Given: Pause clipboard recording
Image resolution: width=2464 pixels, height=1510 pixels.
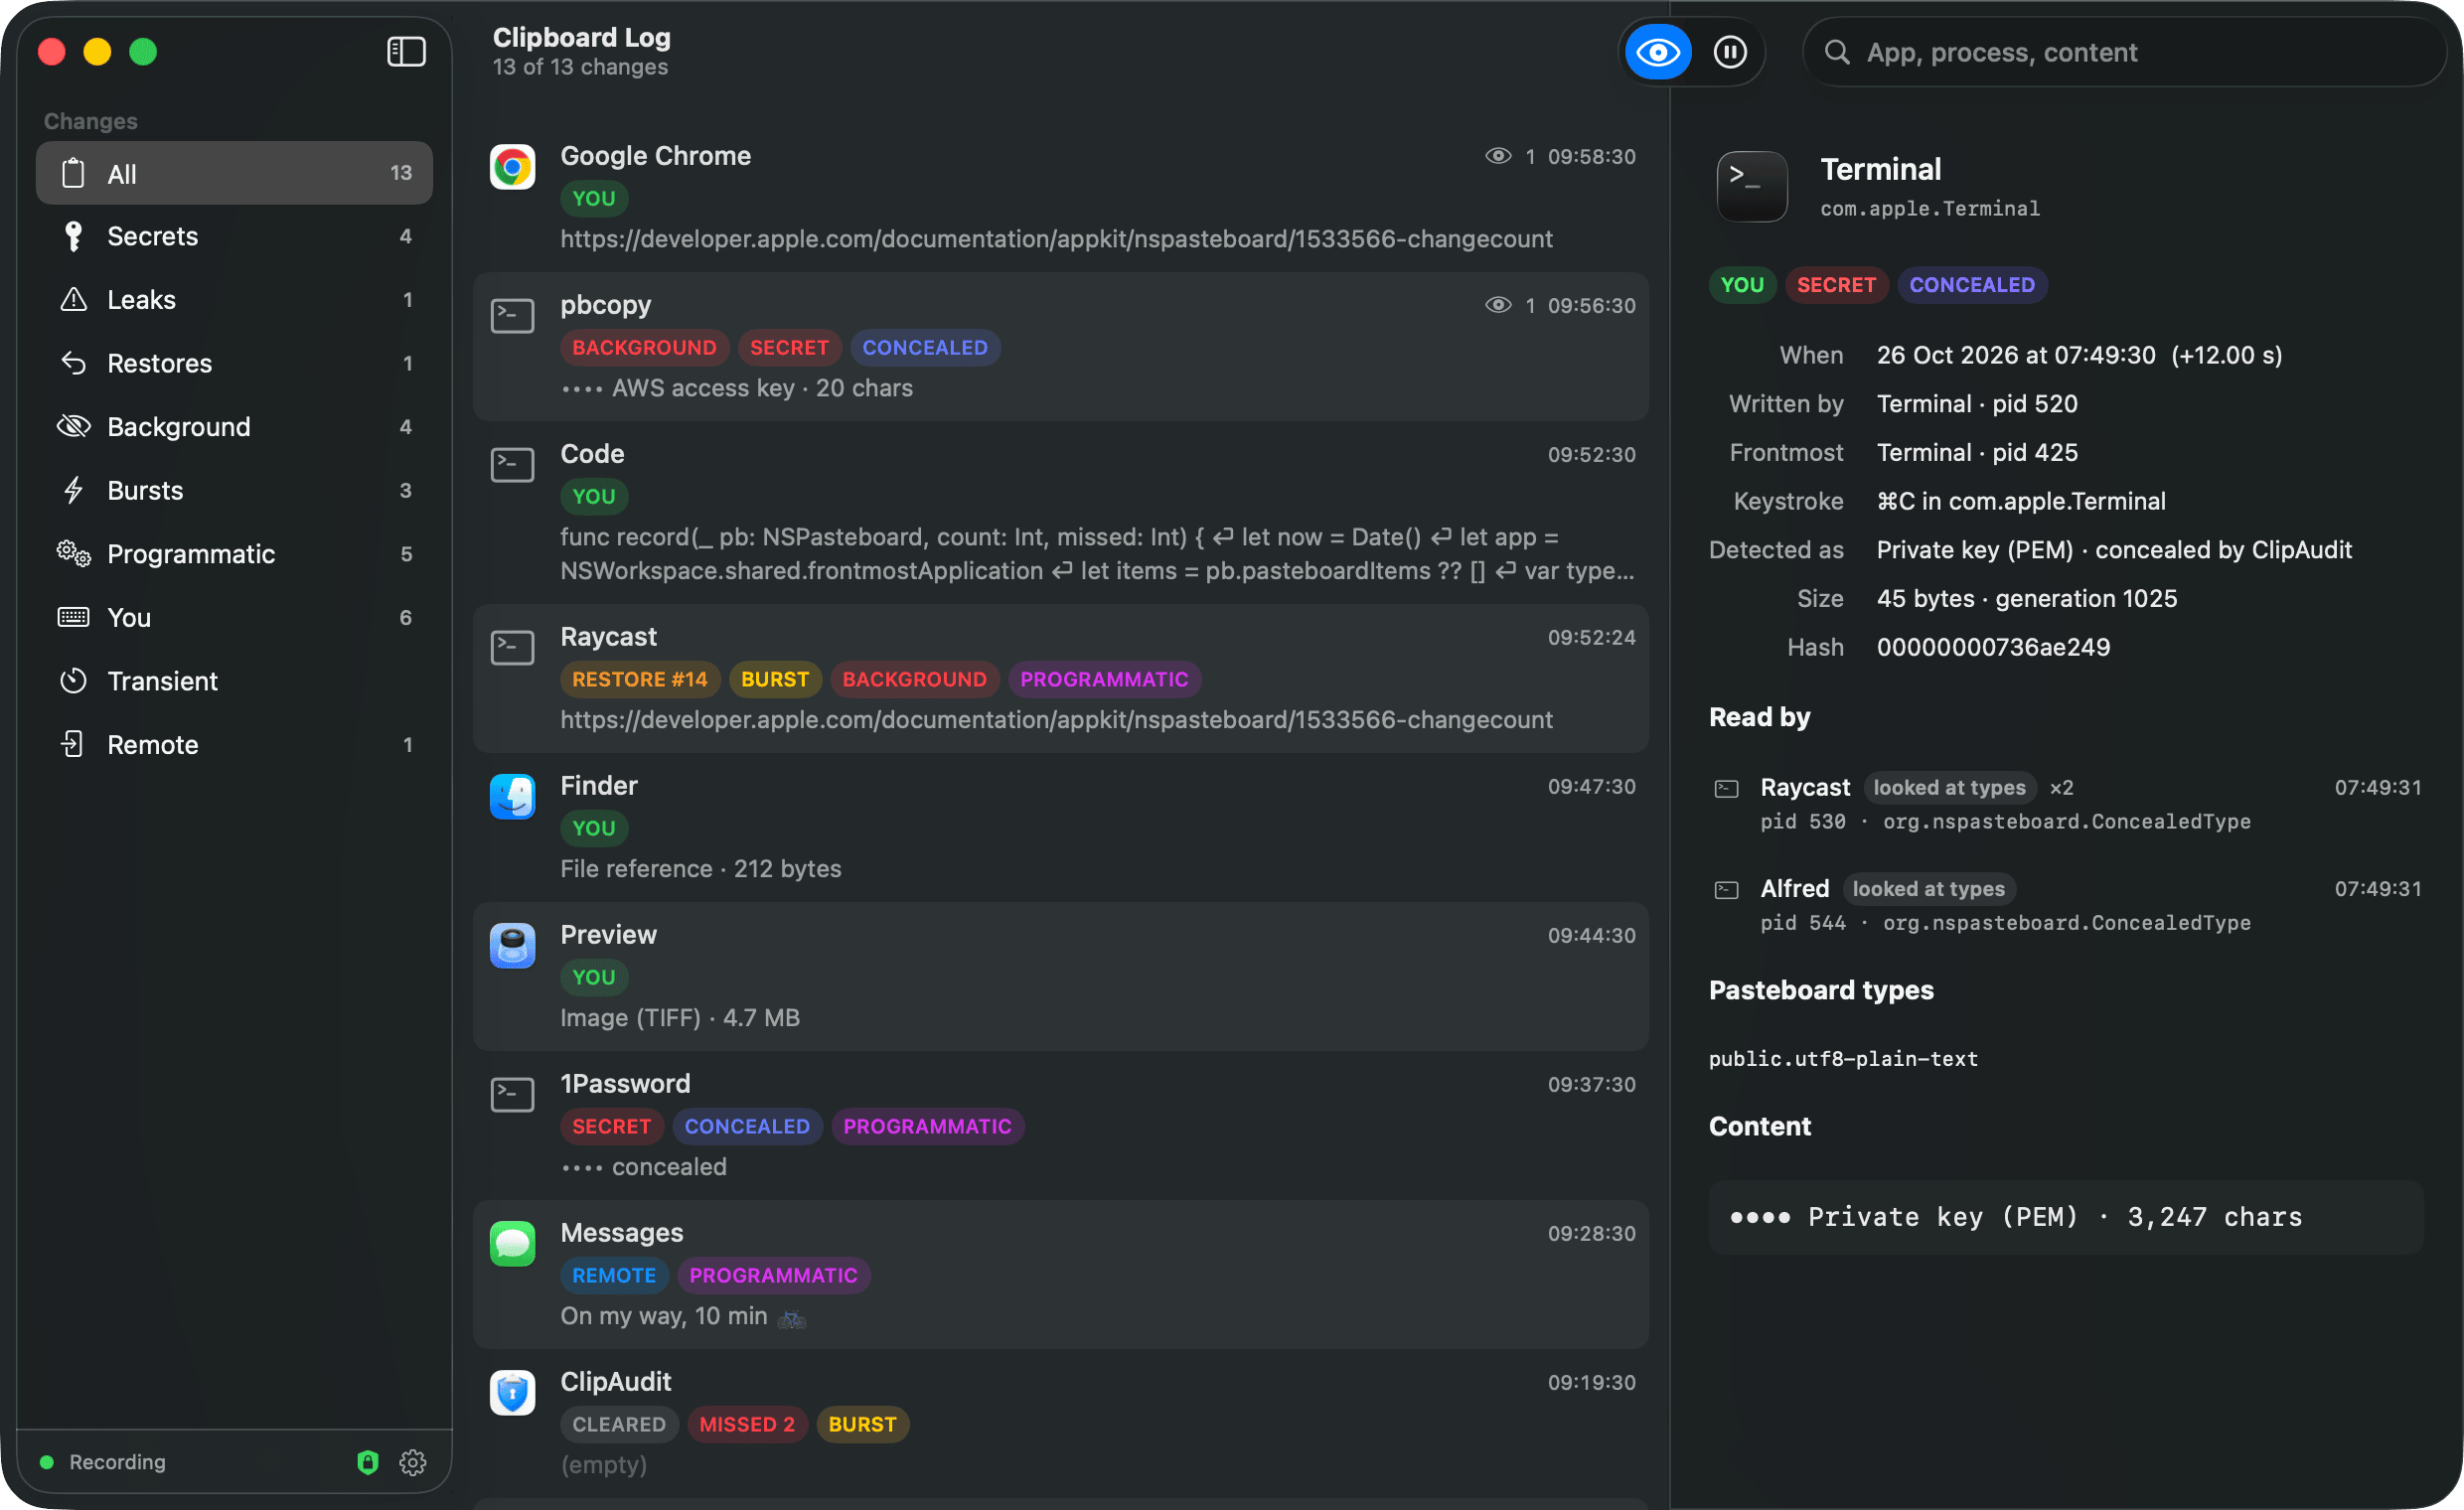Looking at the screenshot, I should tap(1730, 52).
